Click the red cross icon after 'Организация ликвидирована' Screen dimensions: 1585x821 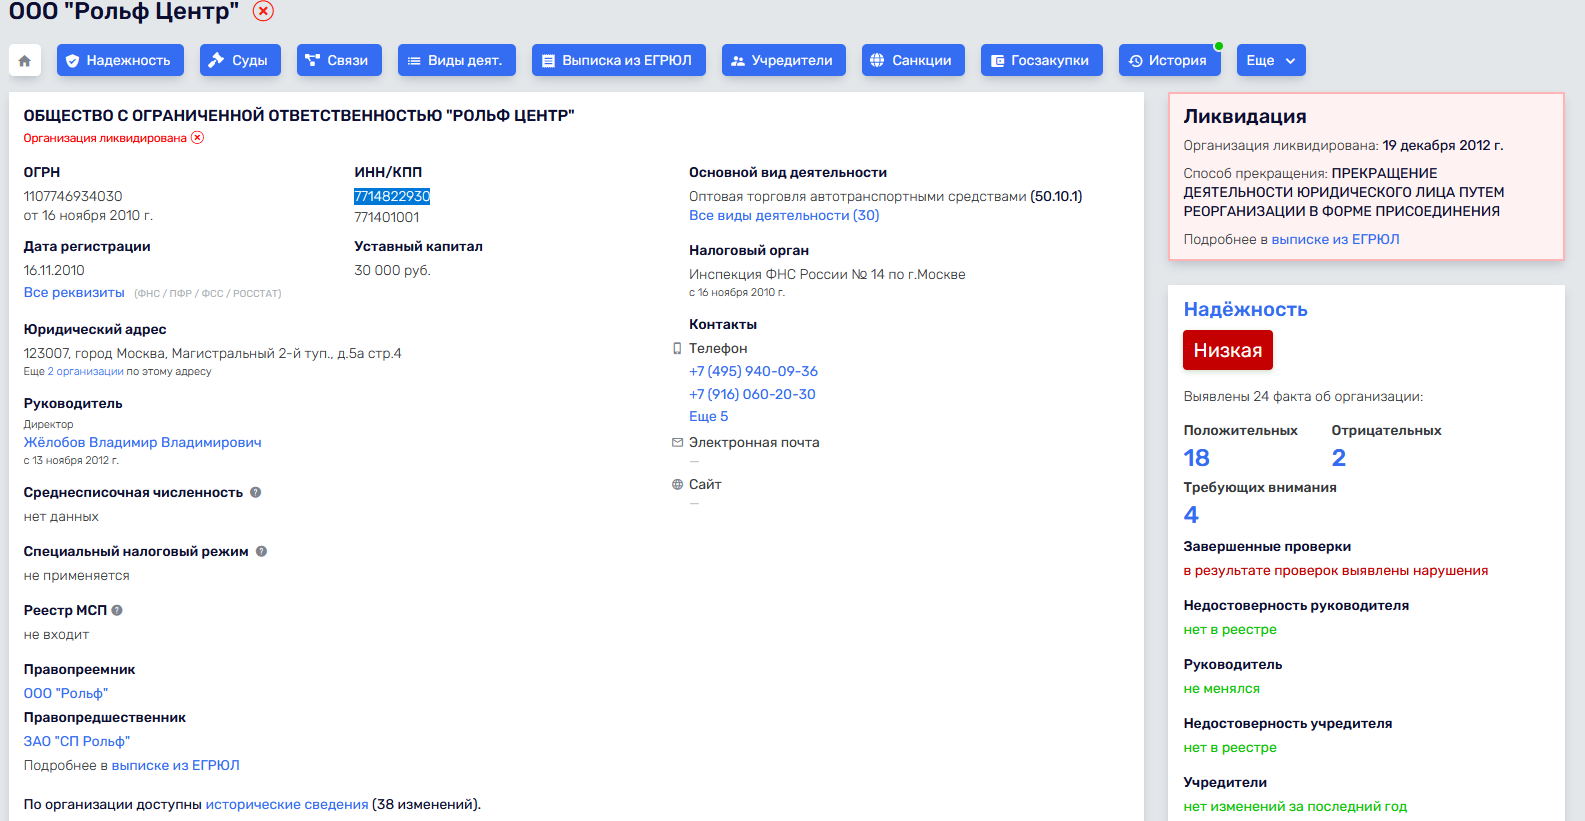(x=197, y=138)
